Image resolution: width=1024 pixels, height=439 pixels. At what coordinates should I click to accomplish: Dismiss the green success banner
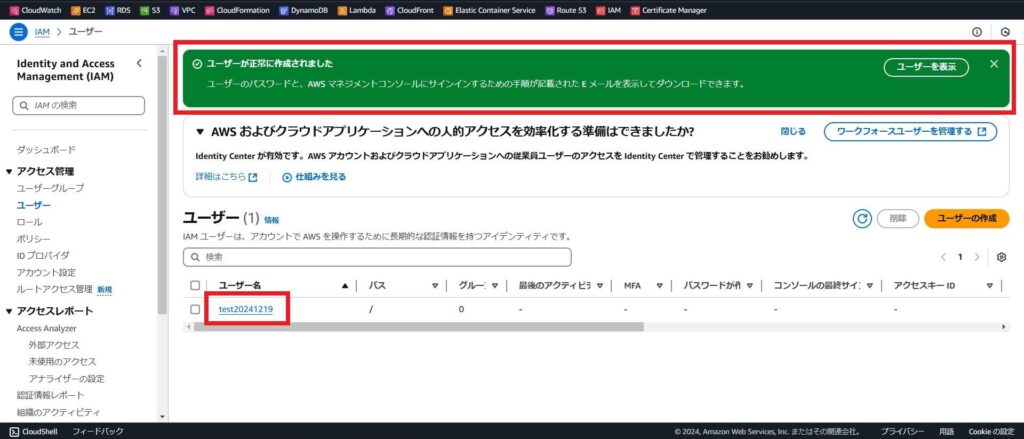pos(993,64)
